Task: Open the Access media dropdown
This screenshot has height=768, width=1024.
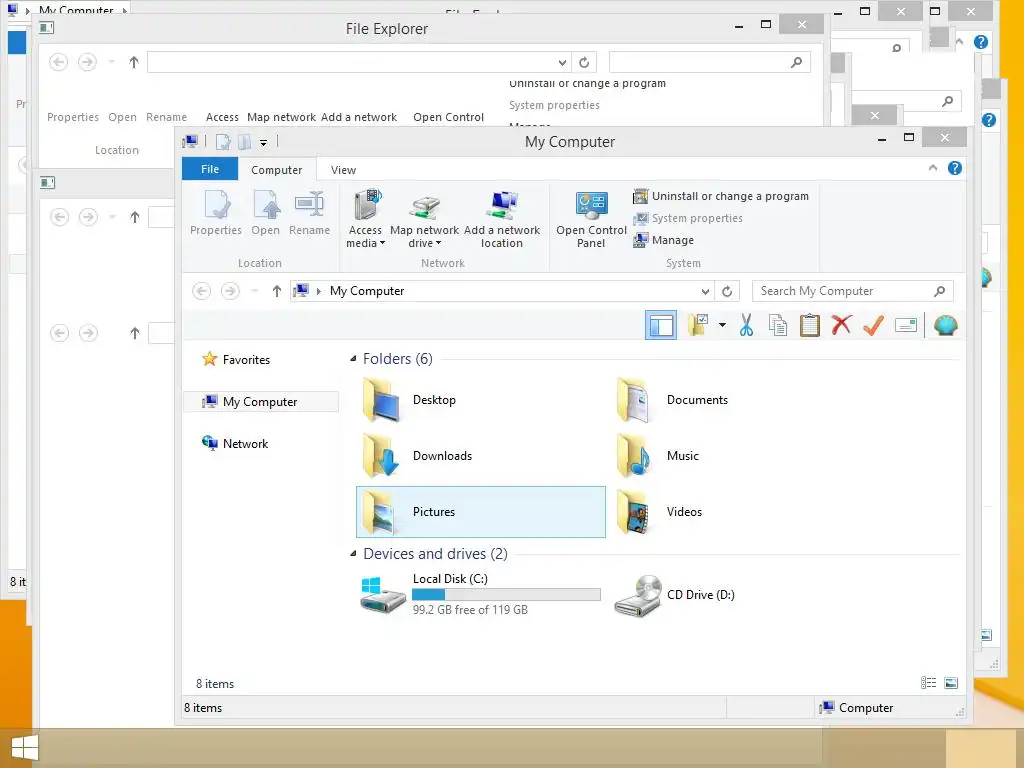Action: [366, 219]
